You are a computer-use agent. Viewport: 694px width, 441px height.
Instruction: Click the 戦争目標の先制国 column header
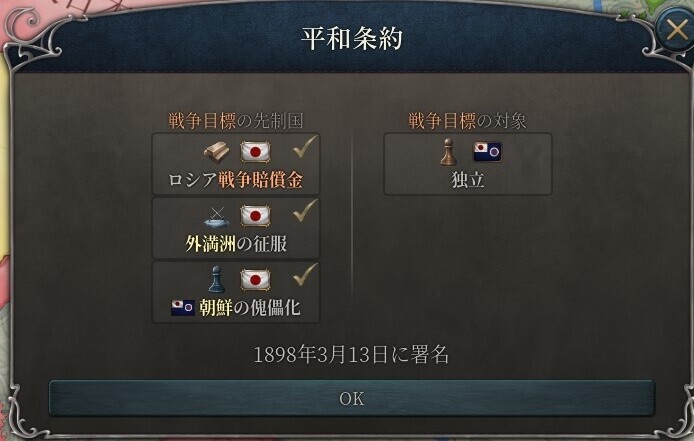[x=236, y=121]
